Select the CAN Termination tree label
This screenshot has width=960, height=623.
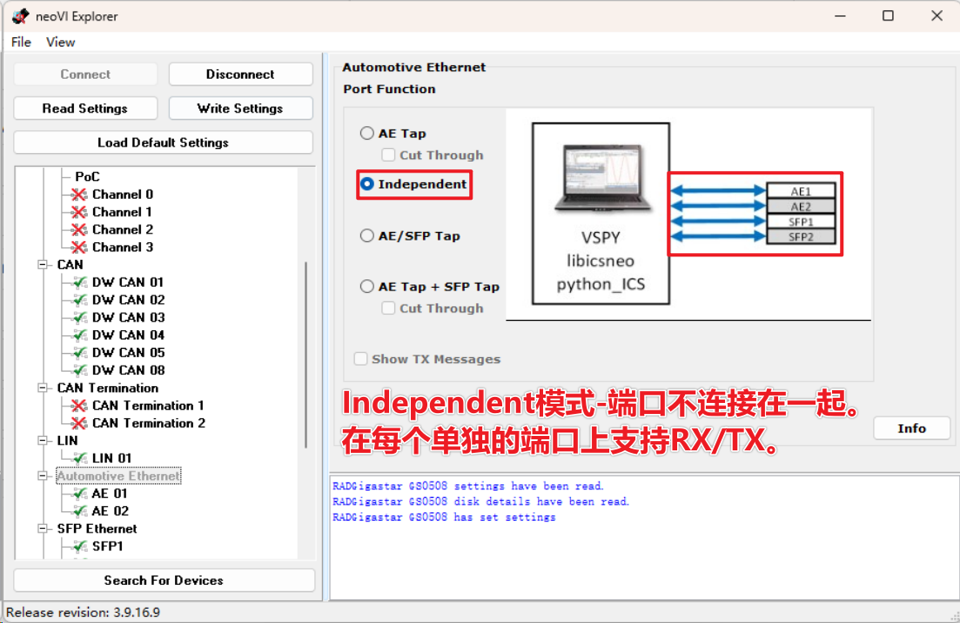pos(108,388)
